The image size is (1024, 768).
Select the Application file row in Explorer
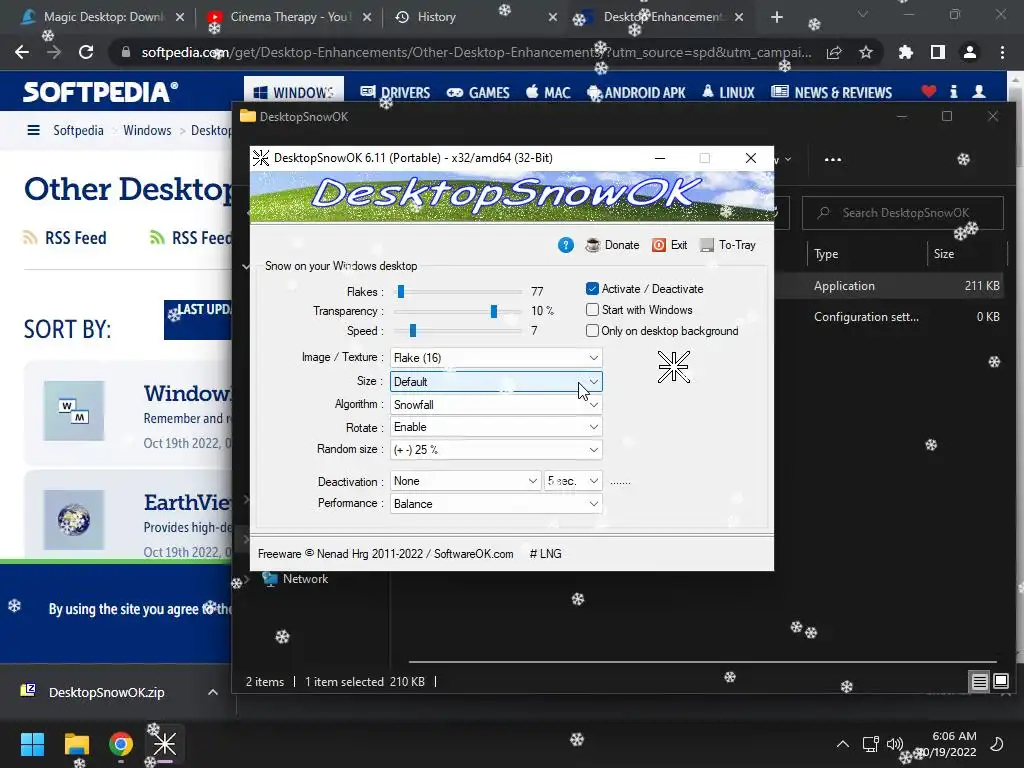tap(888, 285)
